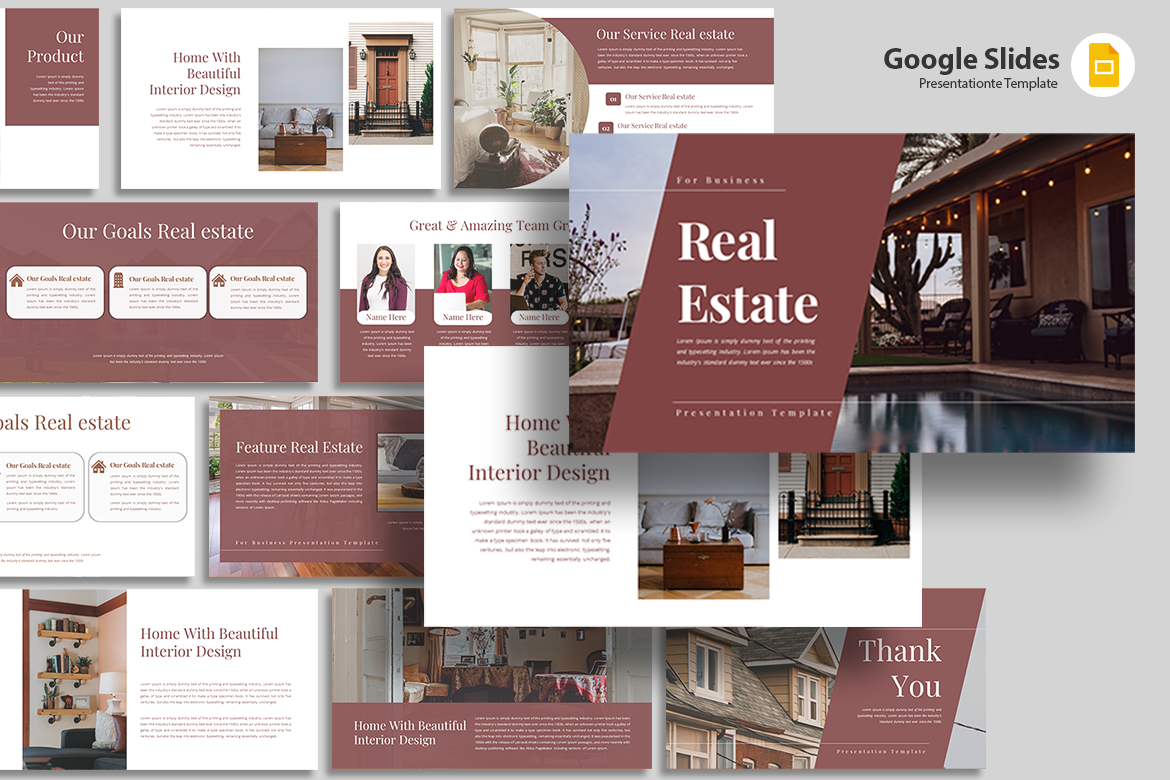Click 'Home With Beautiful Interior Design' heading beside the bookshelf
Image resolution: width=1170 pixels, height=780 pixels.
[x=209, y=642]
